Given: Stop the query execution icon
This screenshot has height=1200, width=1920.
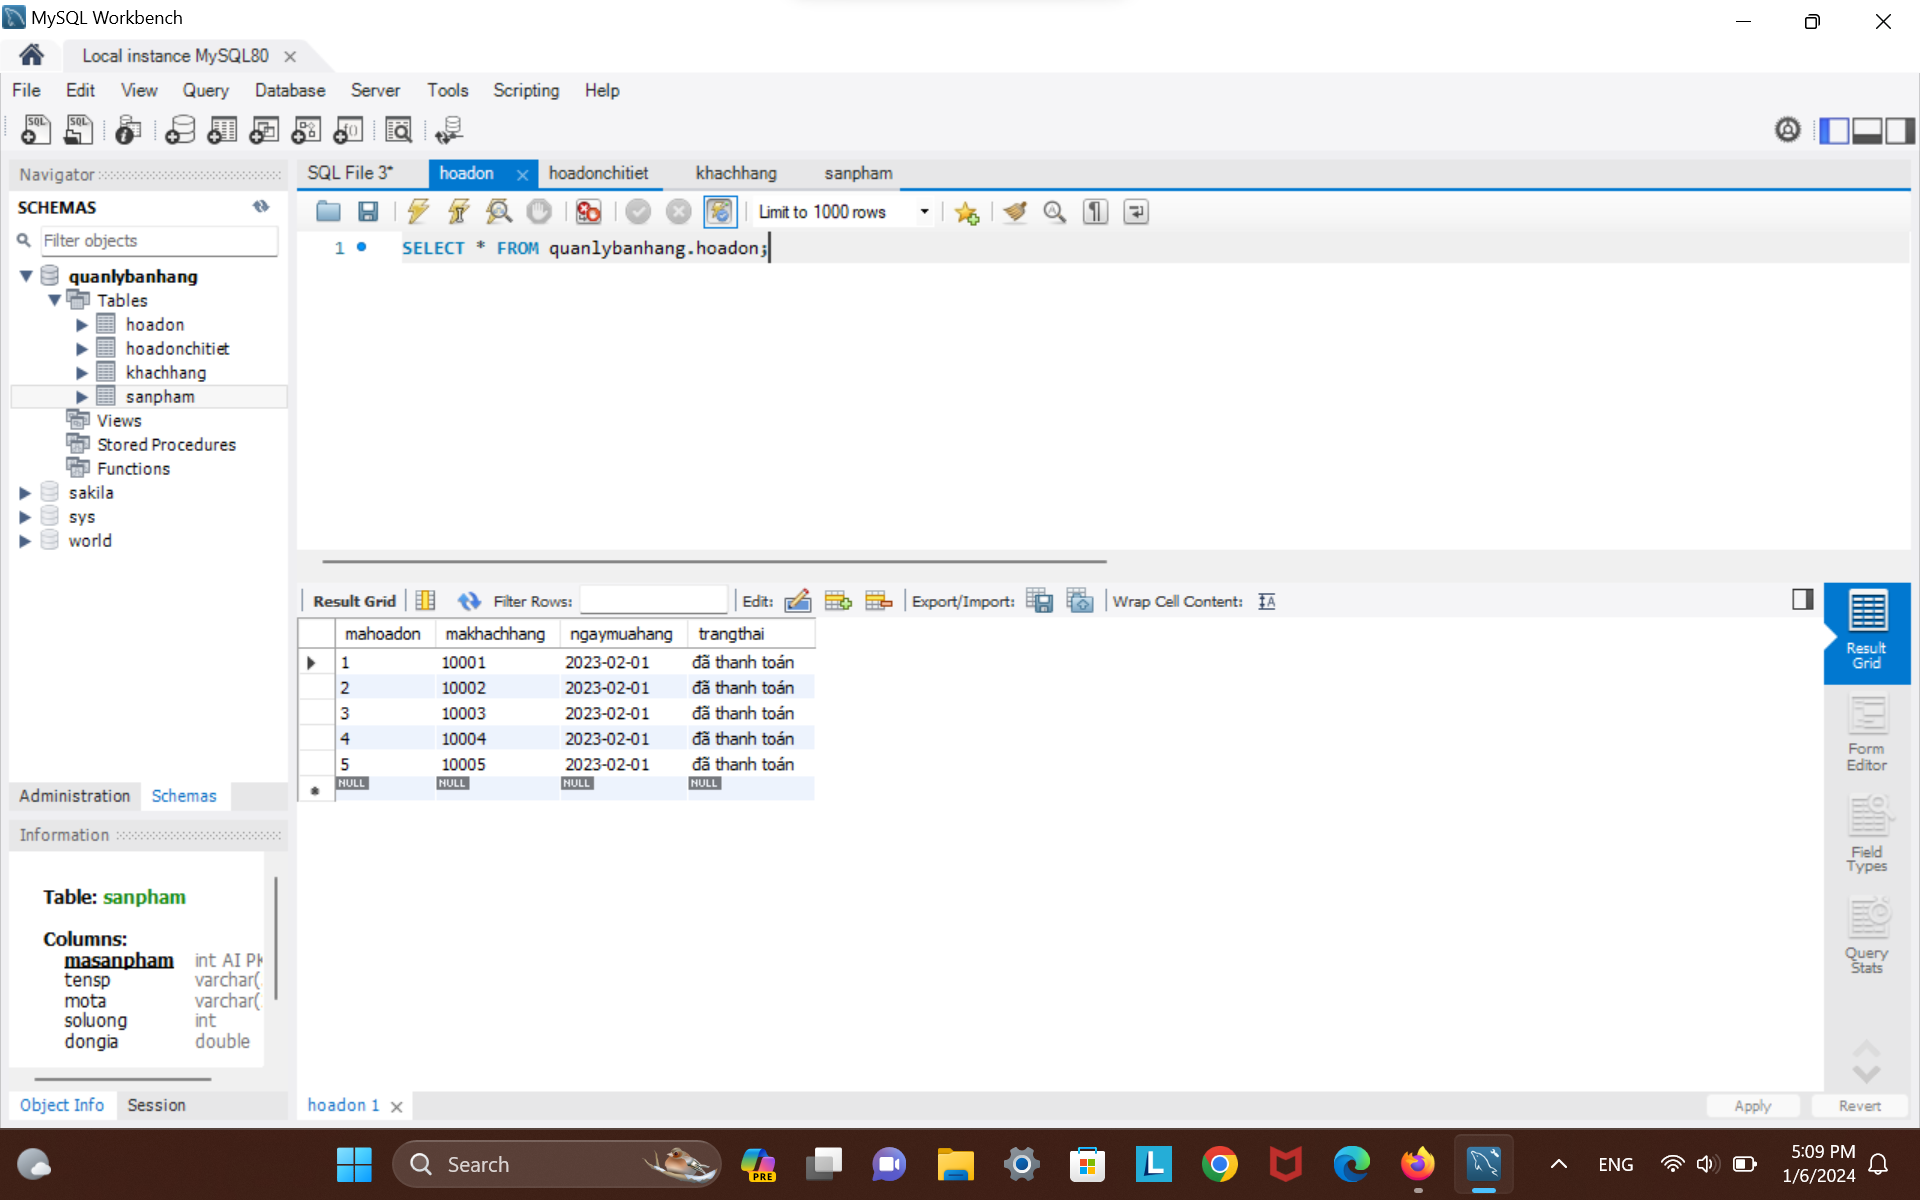Looking at the screenshot, I should click(539, 212).
